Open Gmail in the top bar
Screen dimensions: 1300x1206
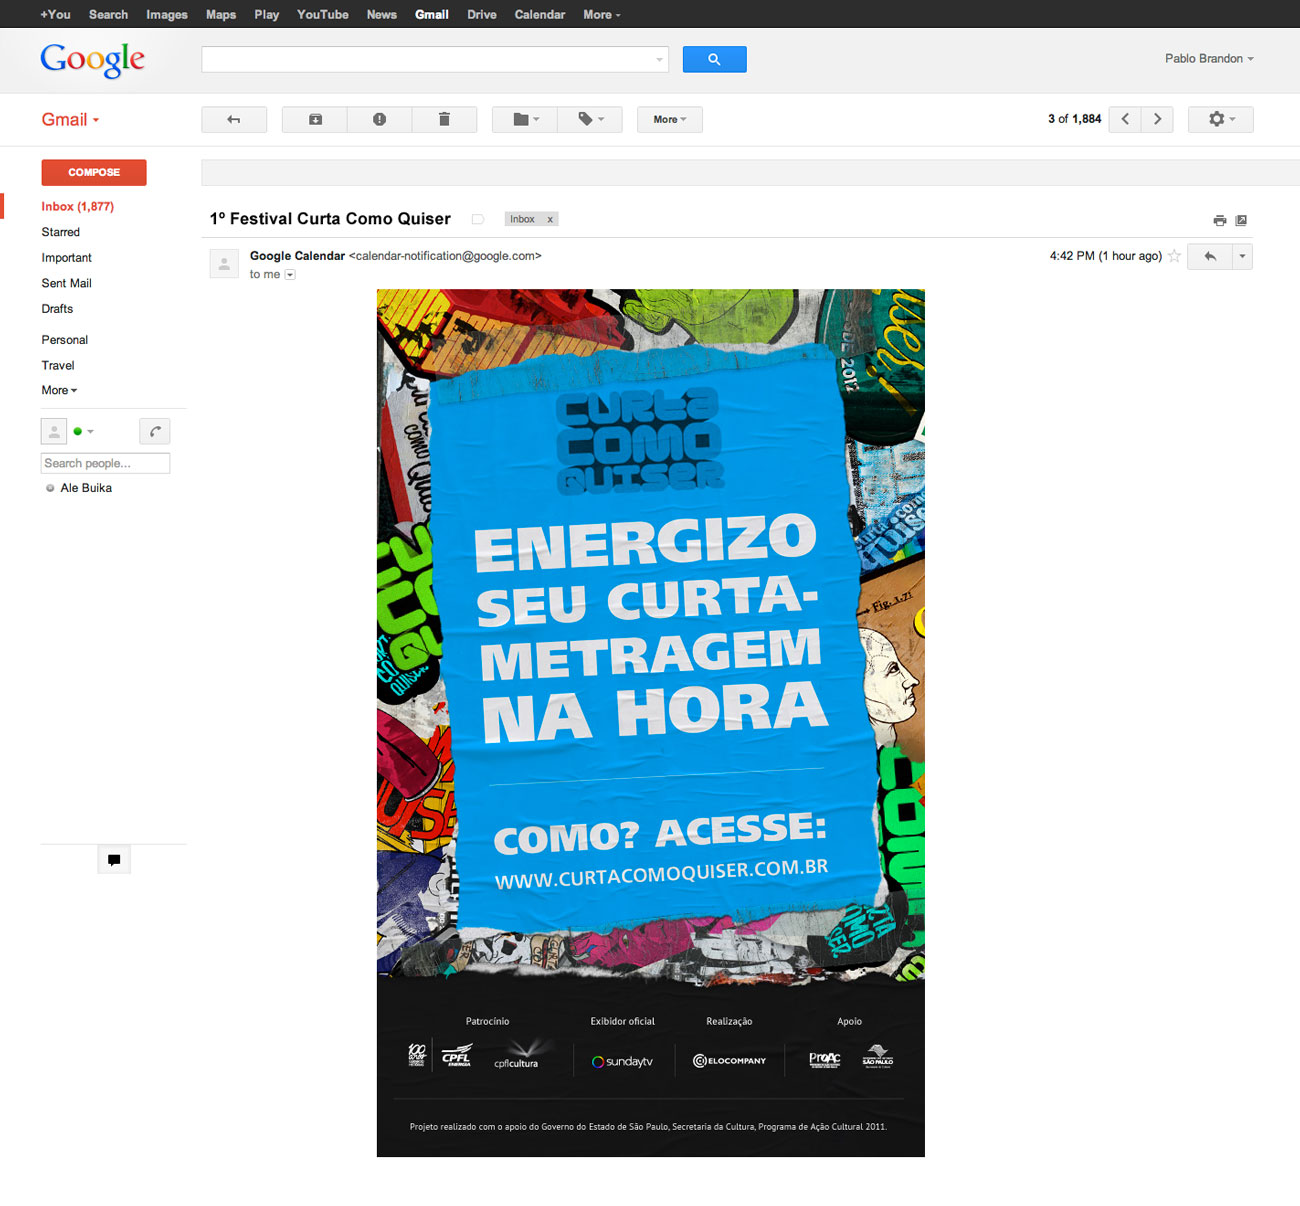pyautogui.click(x=432, y=14)
